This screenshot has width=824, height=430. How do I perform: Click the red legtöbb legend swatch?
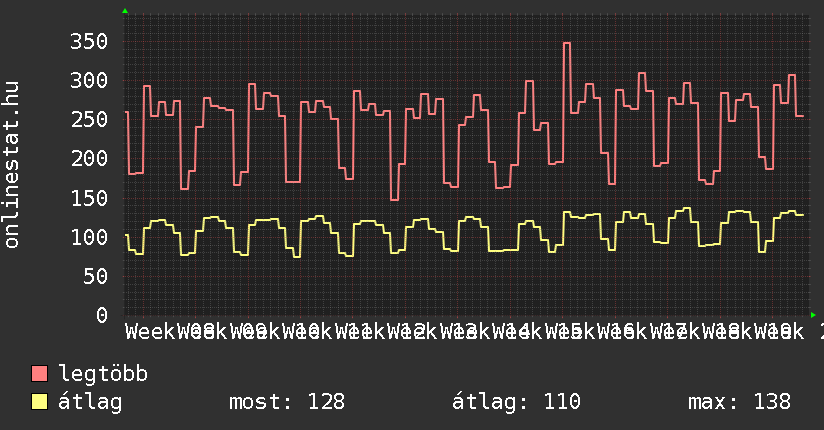39,374
